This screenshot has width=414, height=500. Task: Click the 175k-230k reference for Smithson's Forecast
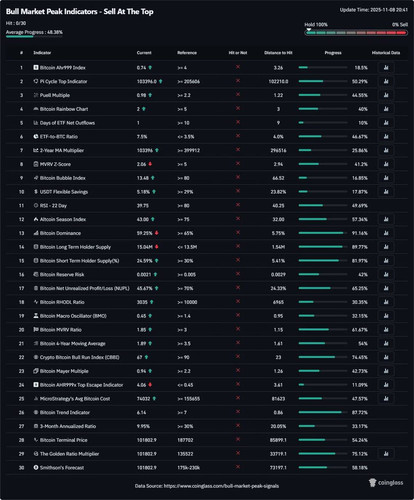(188, 468)
